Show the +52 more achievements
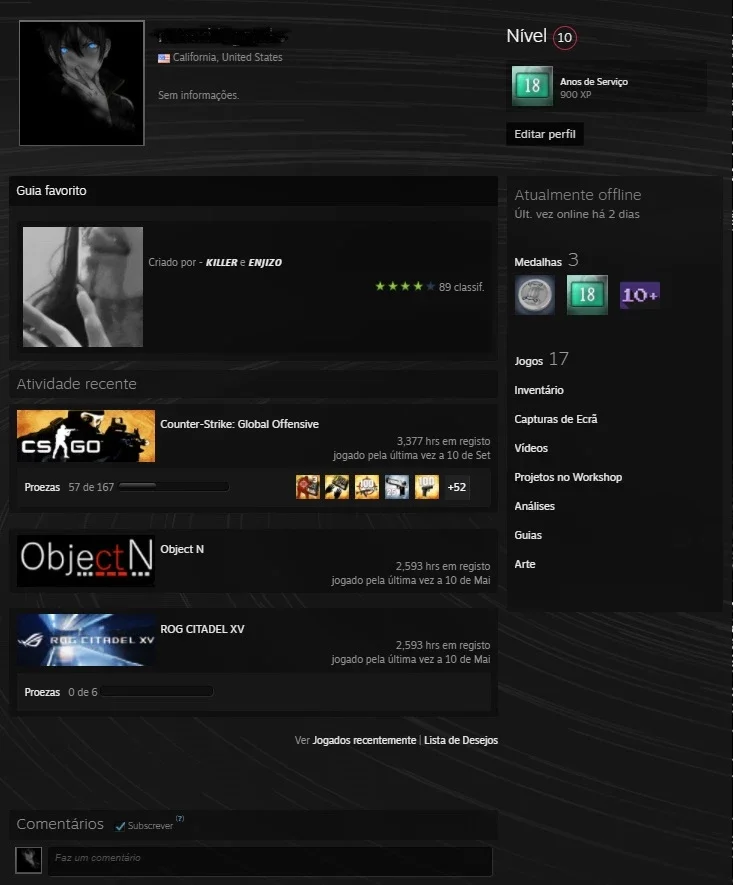The width and height of the screenshot is (733, 885). click(457, 487)
